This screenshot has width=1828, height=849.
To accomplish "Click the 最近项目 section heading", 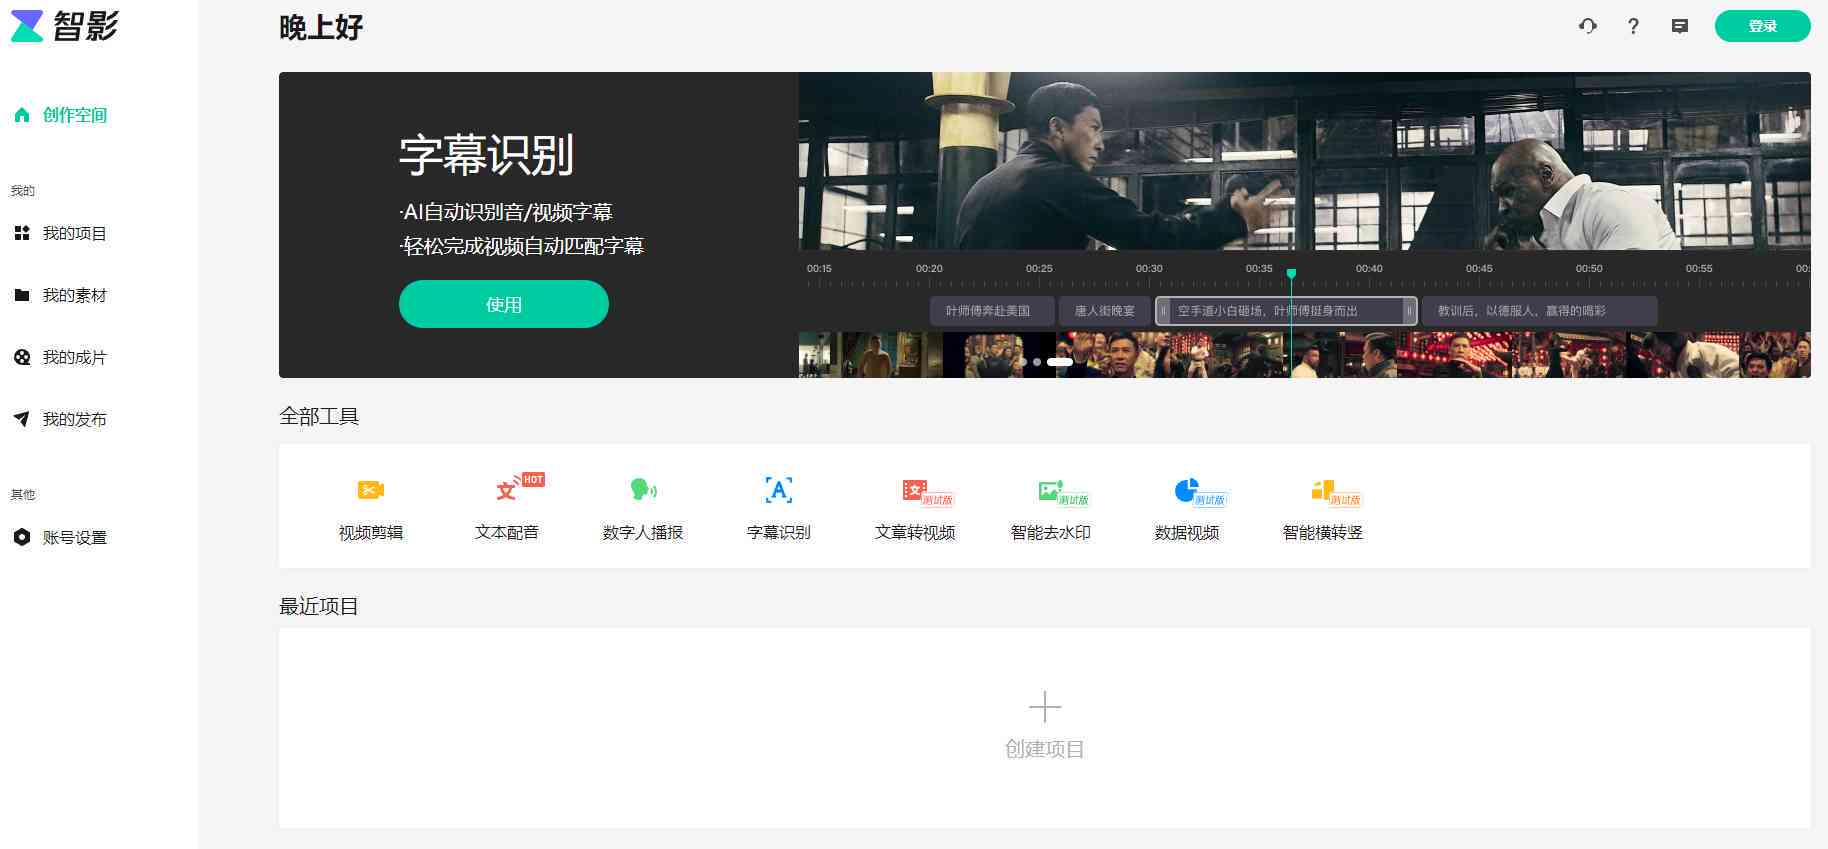I will point(319,606).
